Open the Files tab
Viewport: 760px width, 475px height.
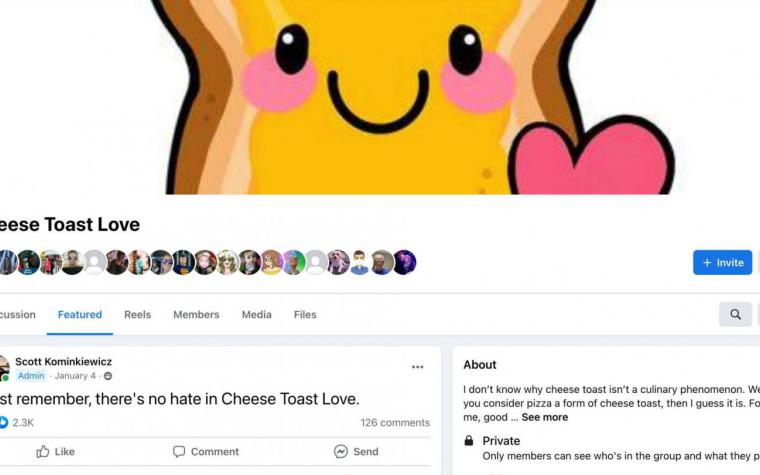tap(305, 315)
